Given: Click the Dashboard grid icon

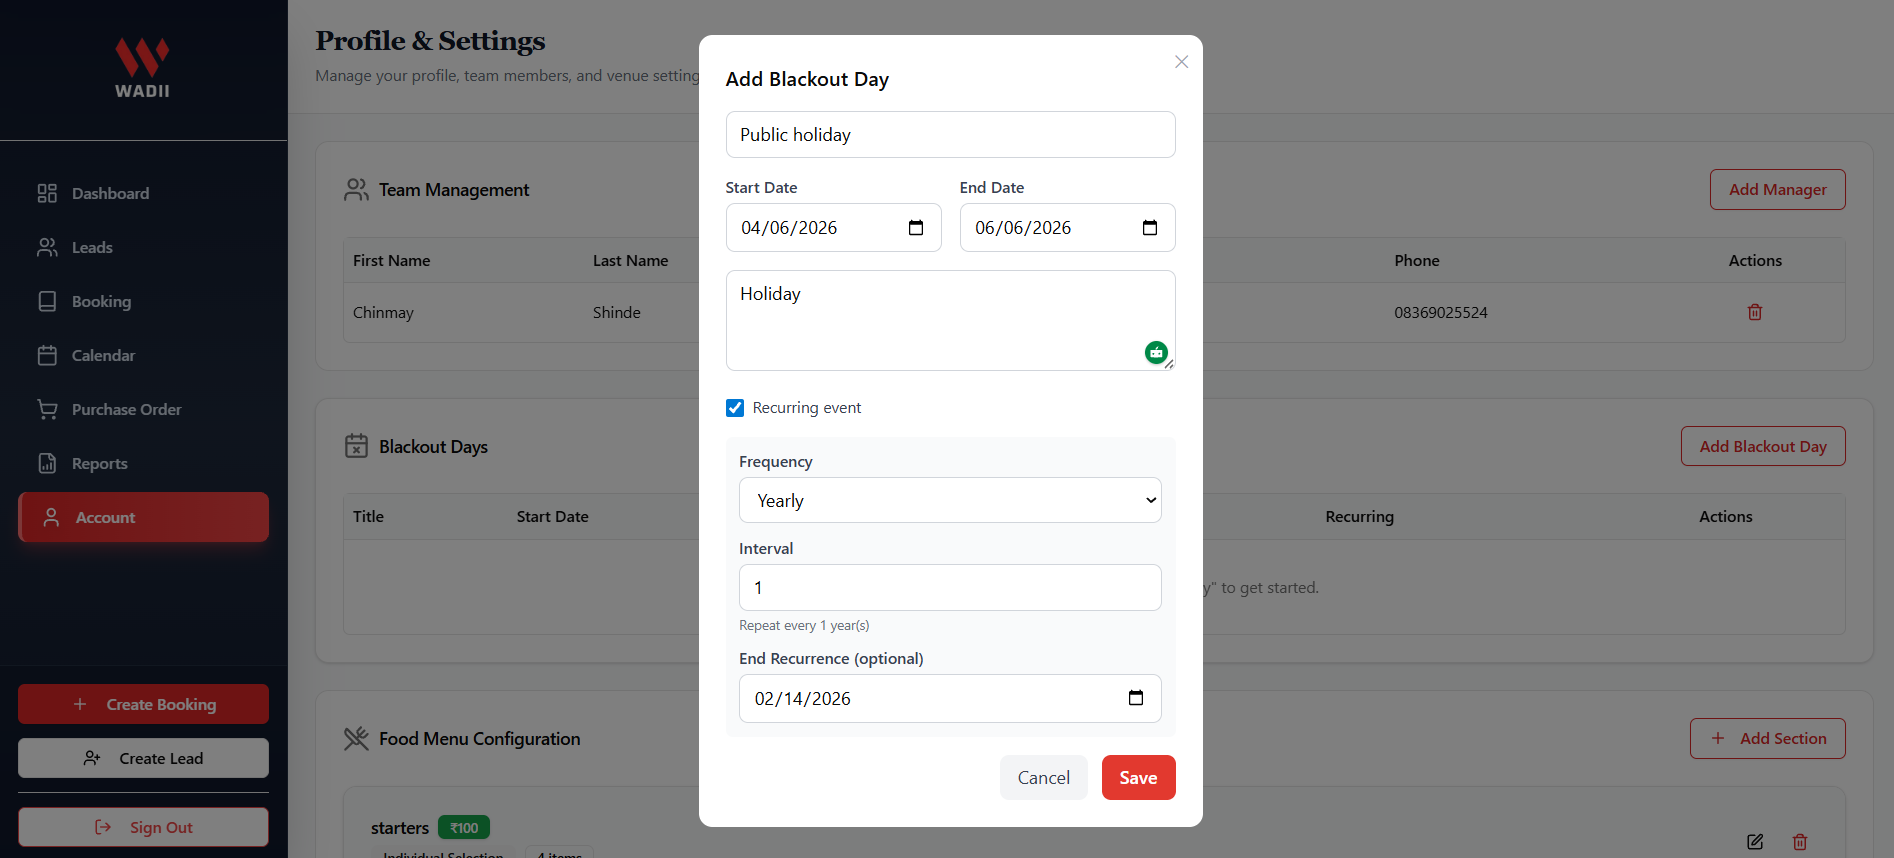Looking at the screenshot, I should [47, 193].
